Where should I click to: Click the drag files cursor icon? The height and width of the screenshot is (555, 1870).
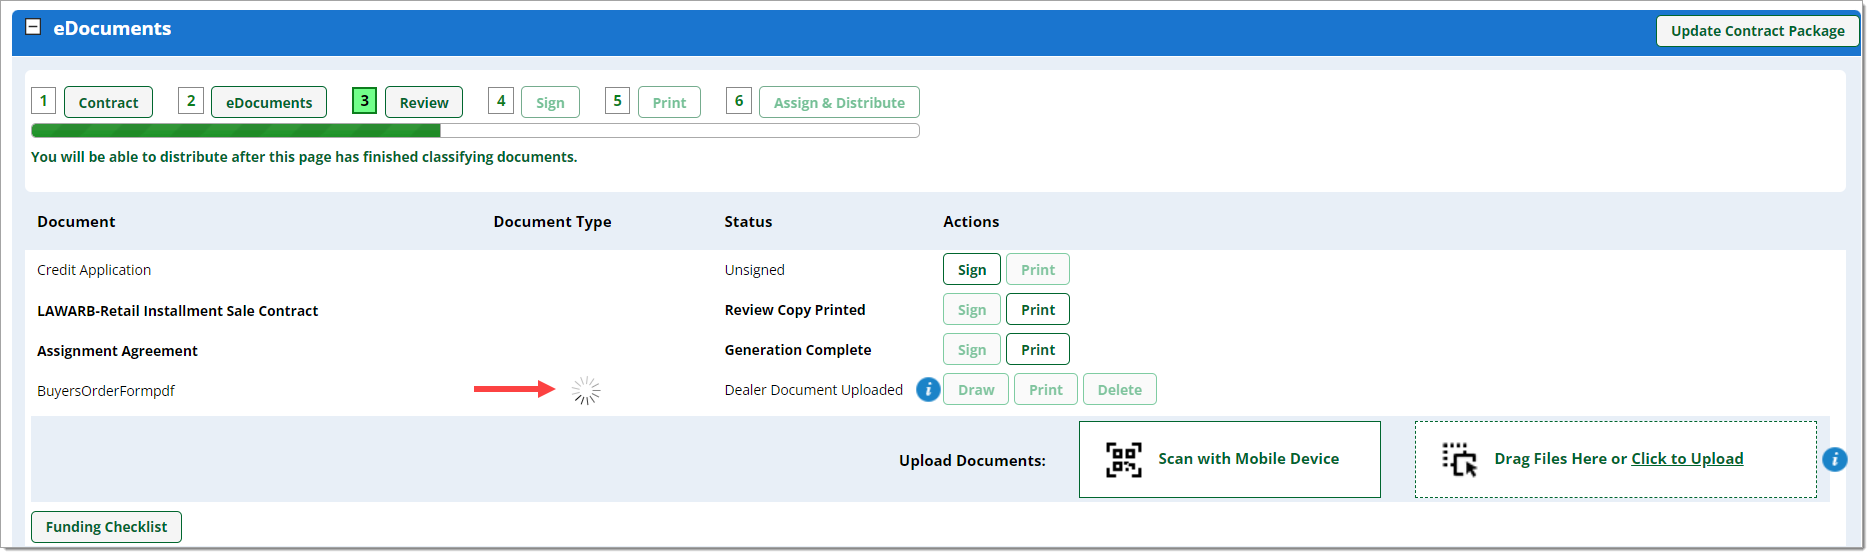[1459, 459]
